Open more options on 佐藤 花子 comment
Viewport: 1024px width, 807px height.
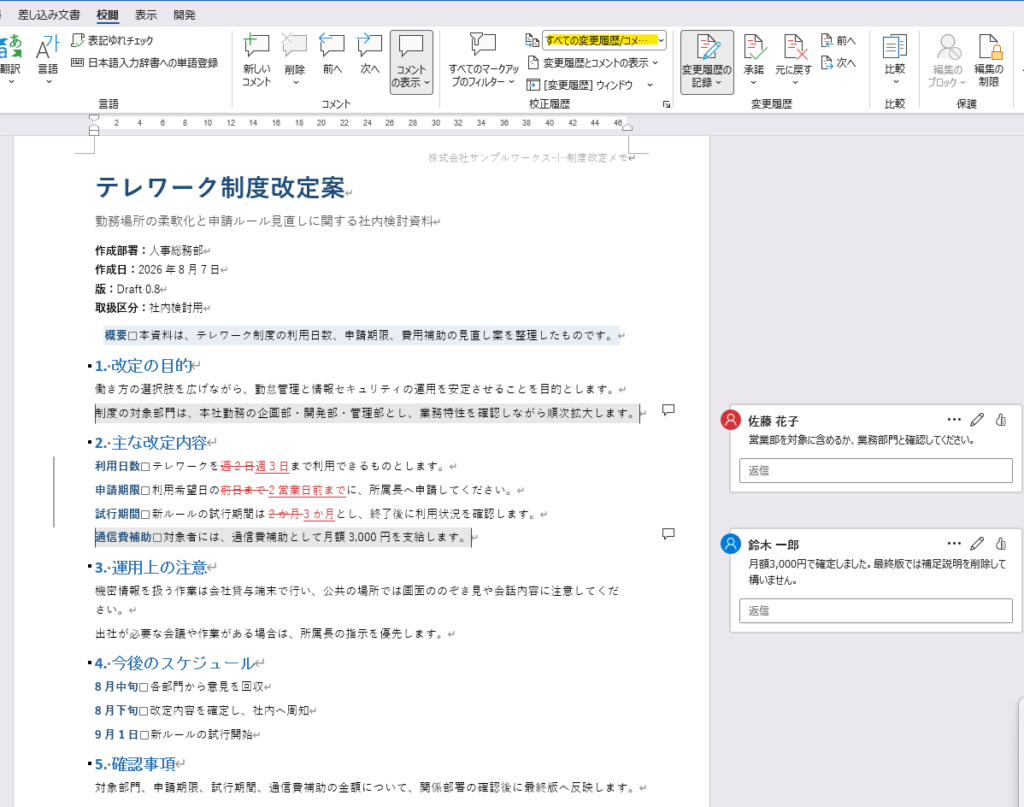(x=954, y=420)
